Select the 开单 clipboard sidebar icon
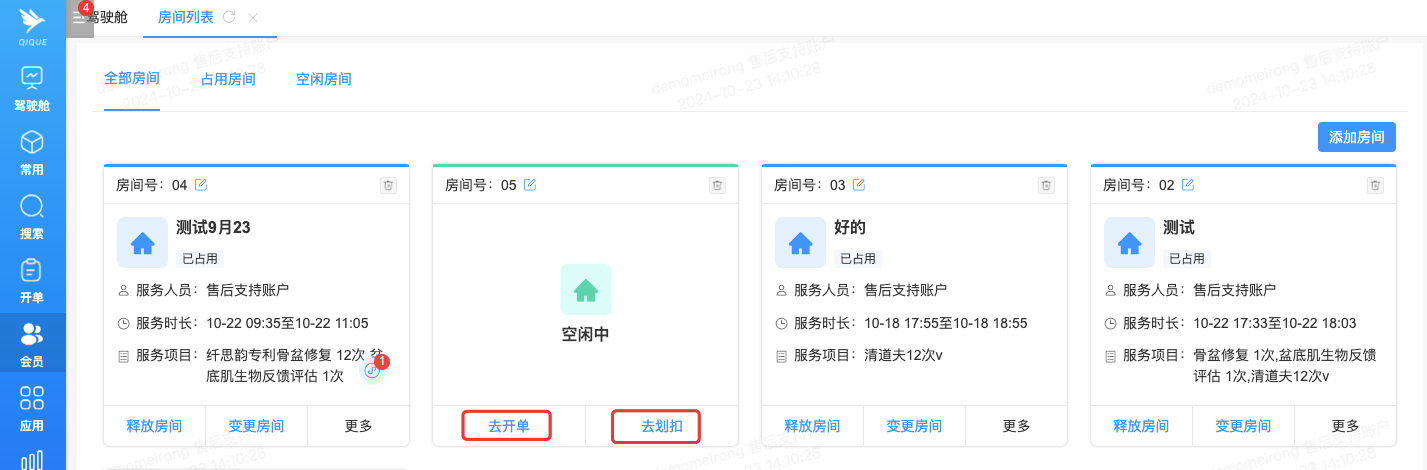This screenshot has width=1427, height=470. [32, 271]
